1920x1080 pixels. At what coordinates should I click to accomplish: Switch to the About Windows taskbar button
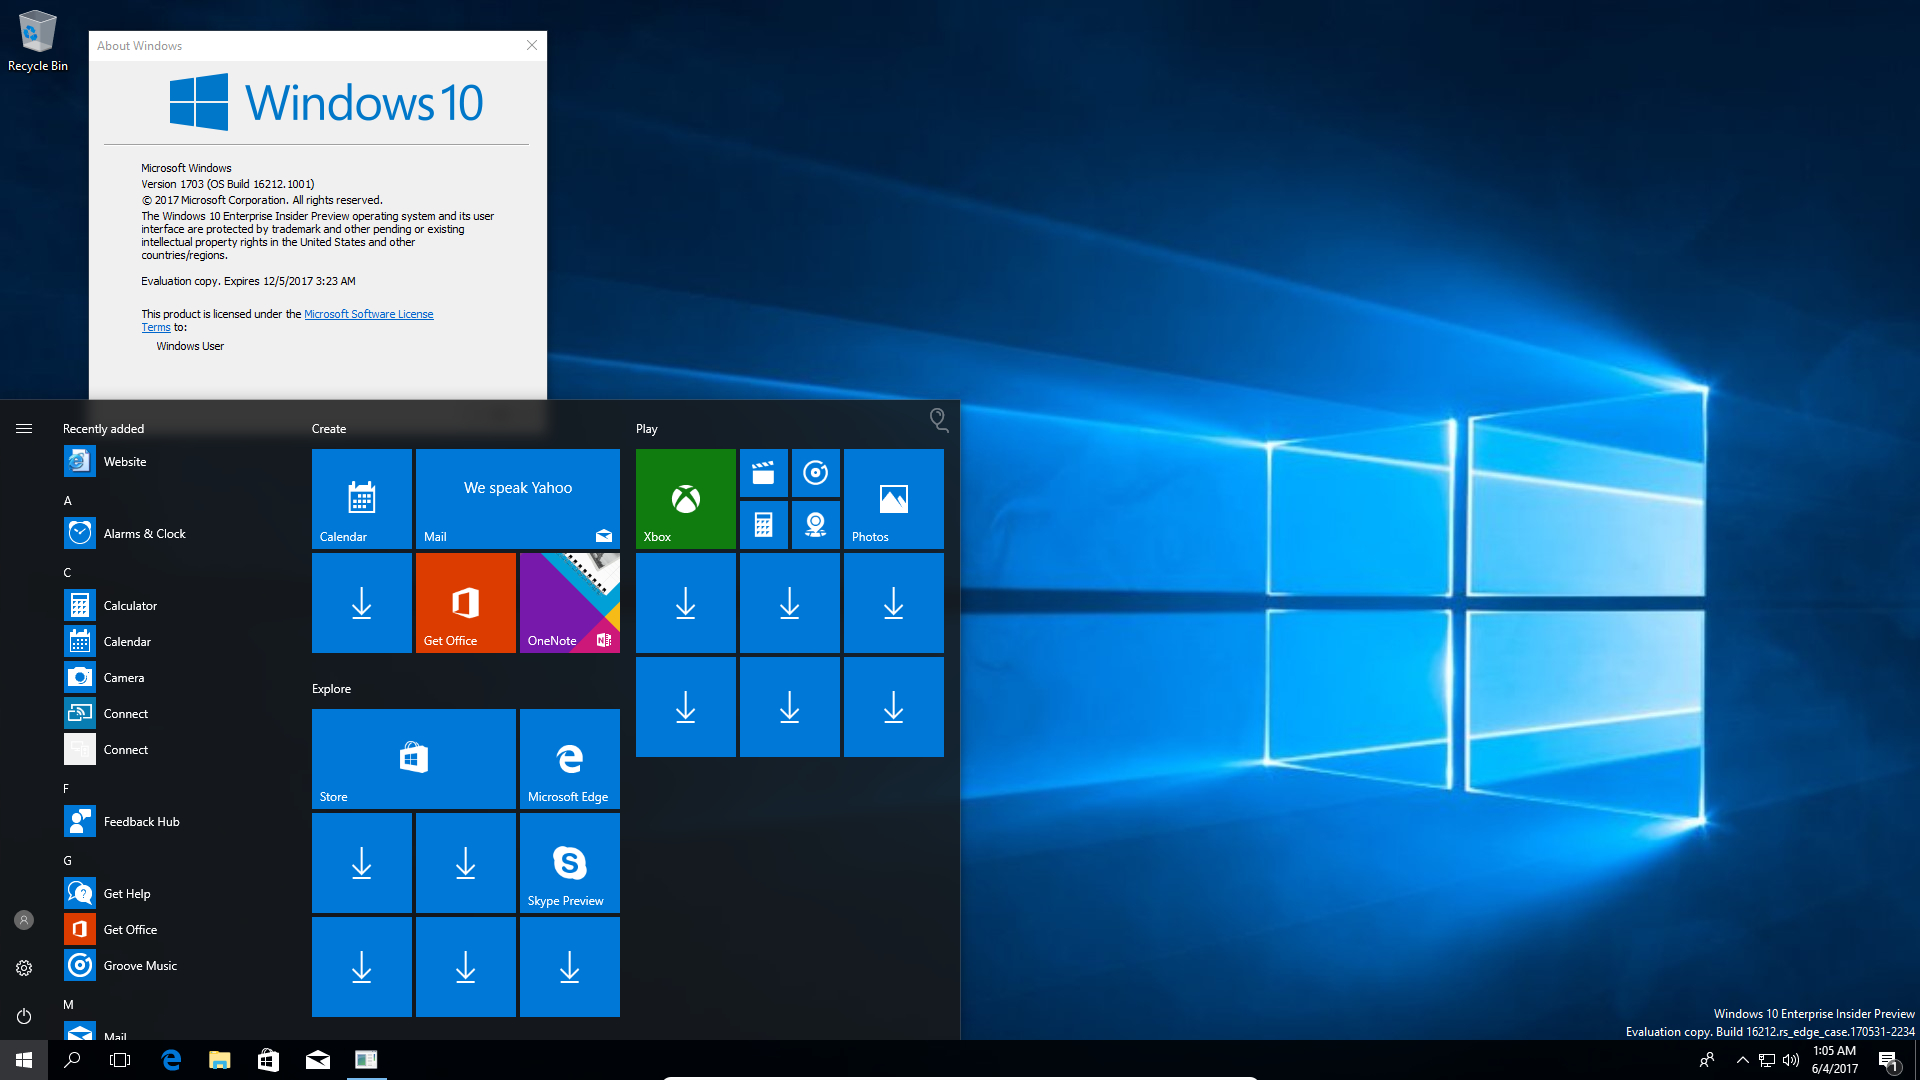tap(366, 1060)
